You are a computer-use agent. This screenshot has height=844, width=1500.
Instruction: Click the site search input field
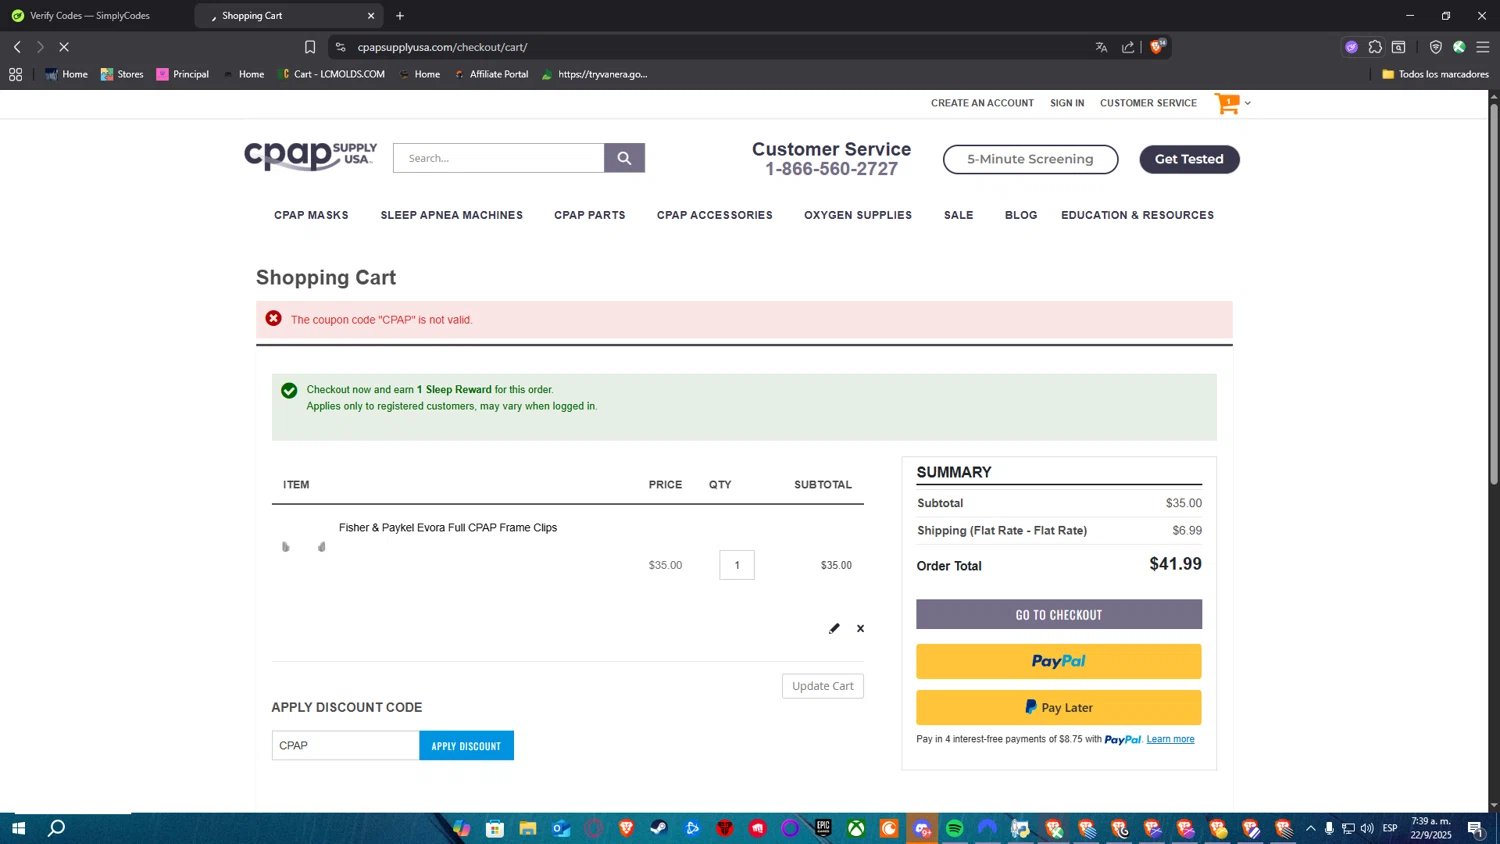click(x=498, y=158)
